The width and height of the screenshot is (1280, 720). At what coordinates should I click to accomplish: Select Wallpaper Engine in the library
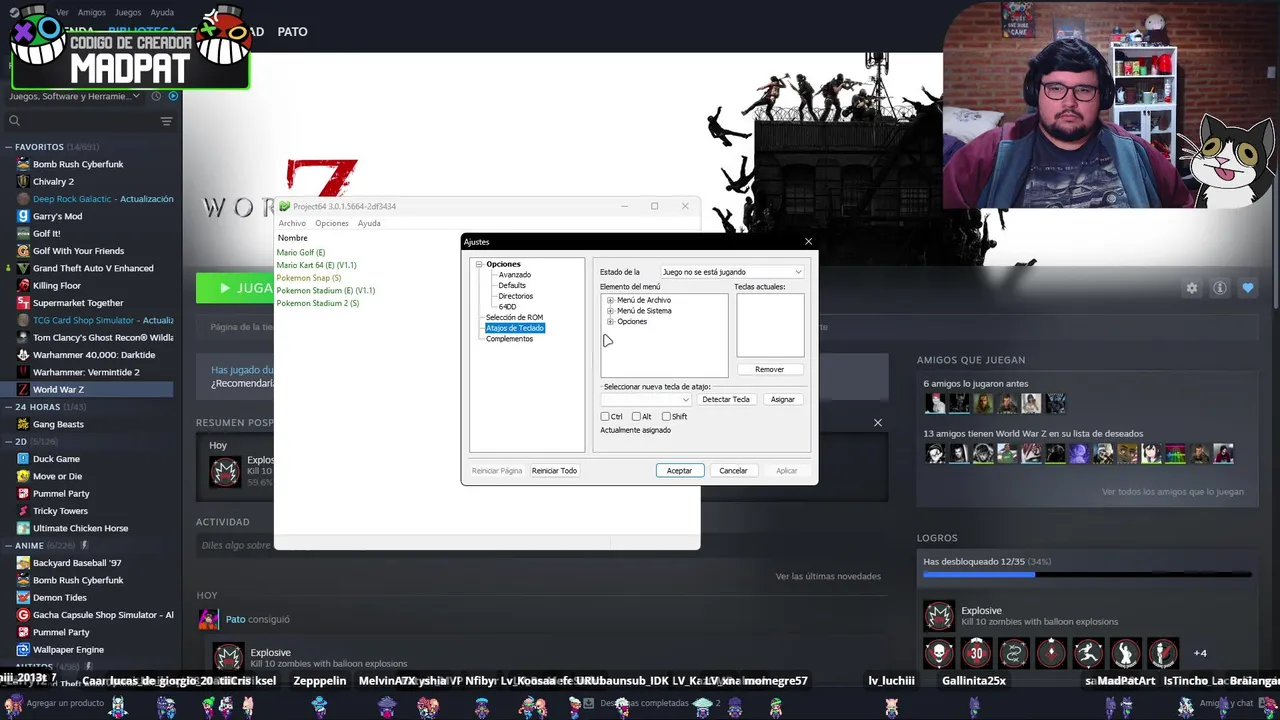click(x=68, y=650)
